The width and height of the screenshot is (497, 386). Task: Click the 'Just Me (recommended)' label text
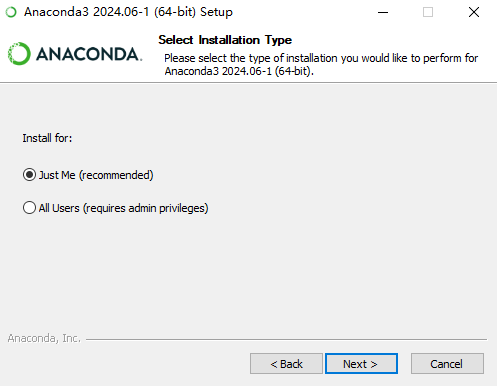point(96,175)
